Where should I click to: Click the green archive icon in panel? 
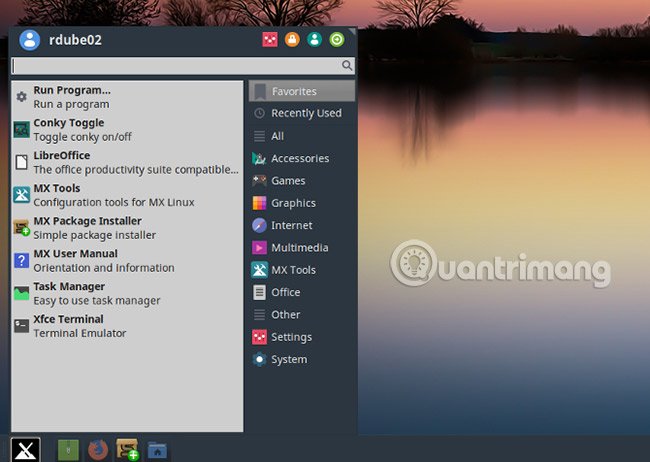68,450
